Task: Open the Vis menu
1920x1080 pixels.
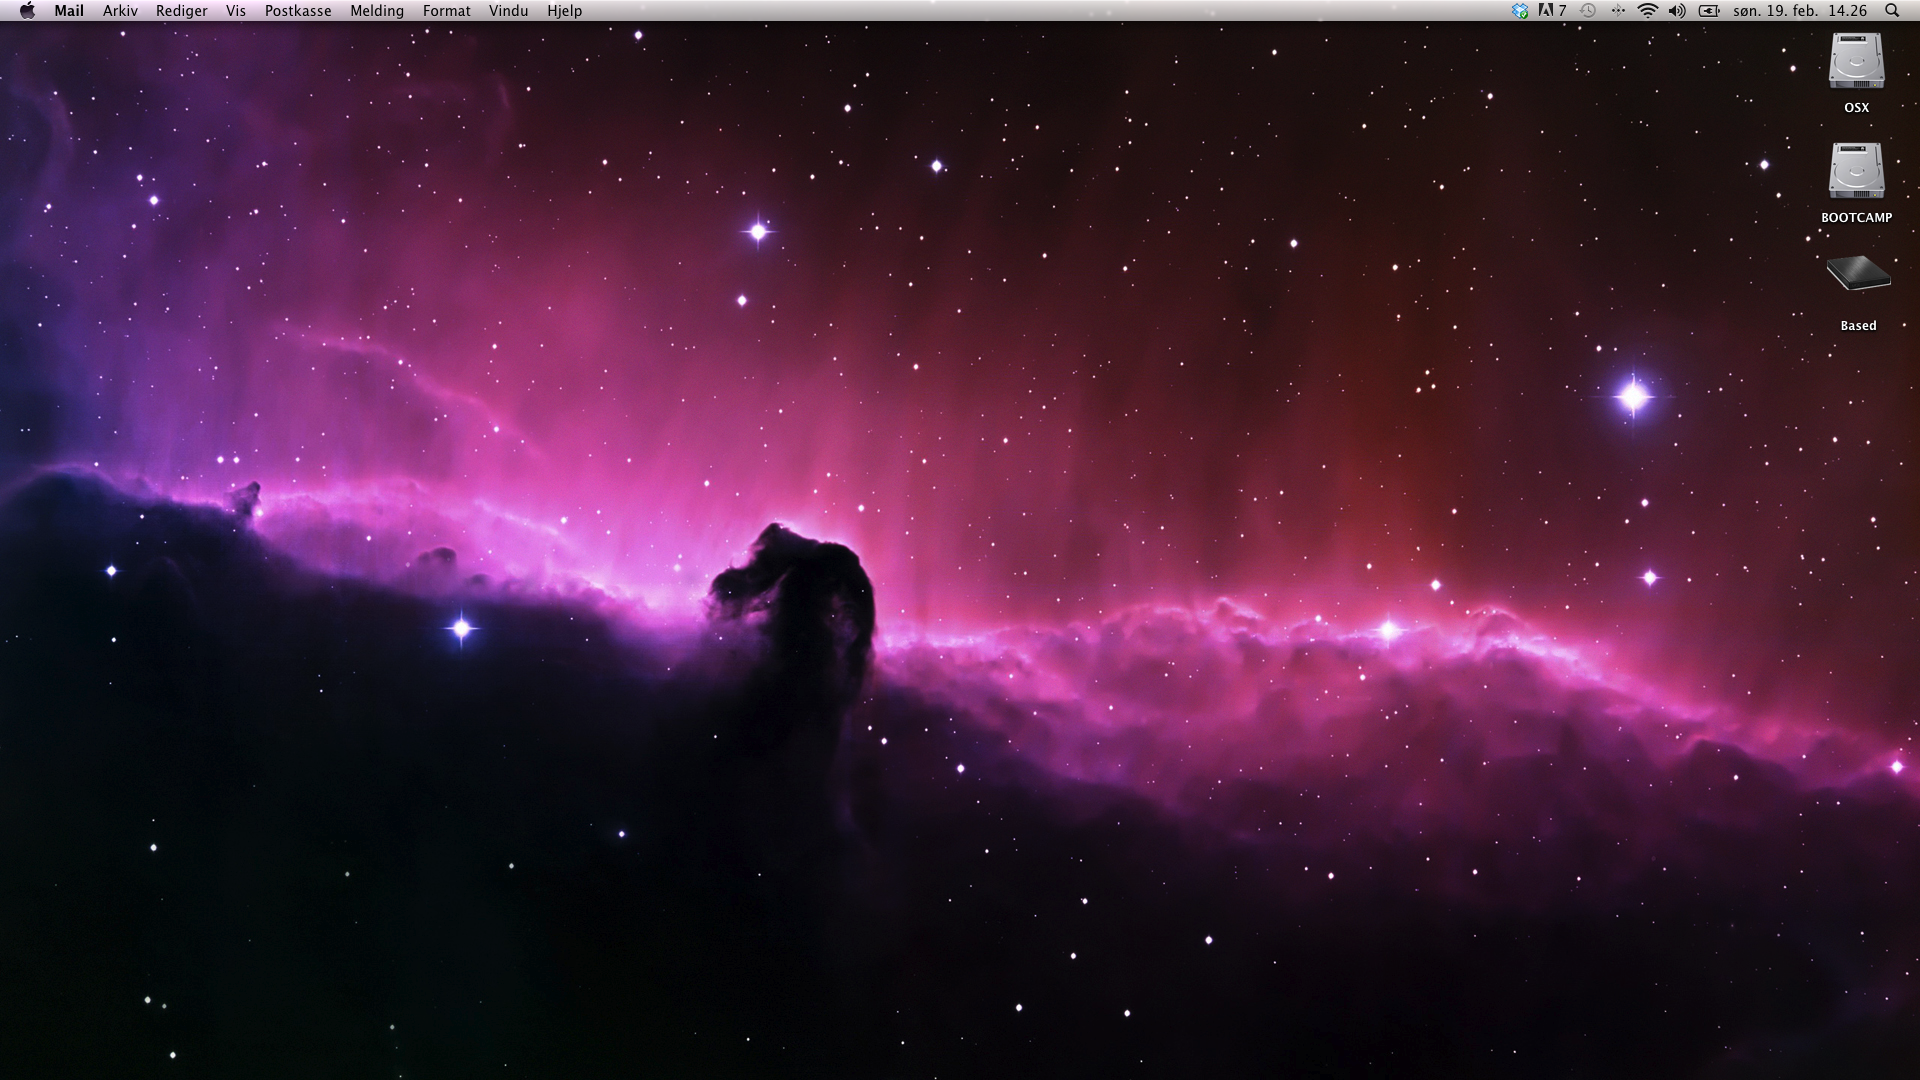Action: [x=236, y=11]
